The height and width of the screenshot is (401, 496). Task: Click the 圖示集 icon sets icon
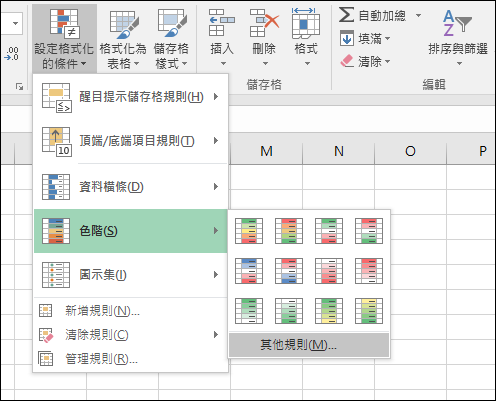pyautogui.click(x=56, y=275)
